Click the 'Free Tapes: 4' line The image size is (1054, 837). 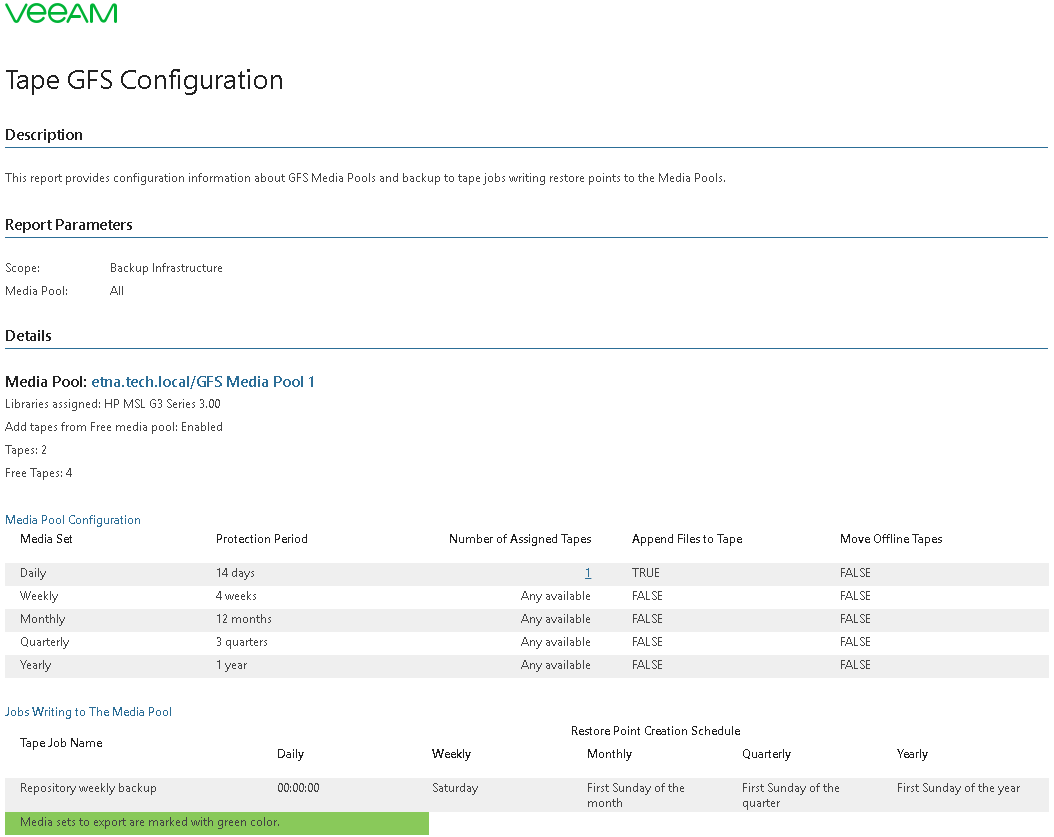click(38, 473)
